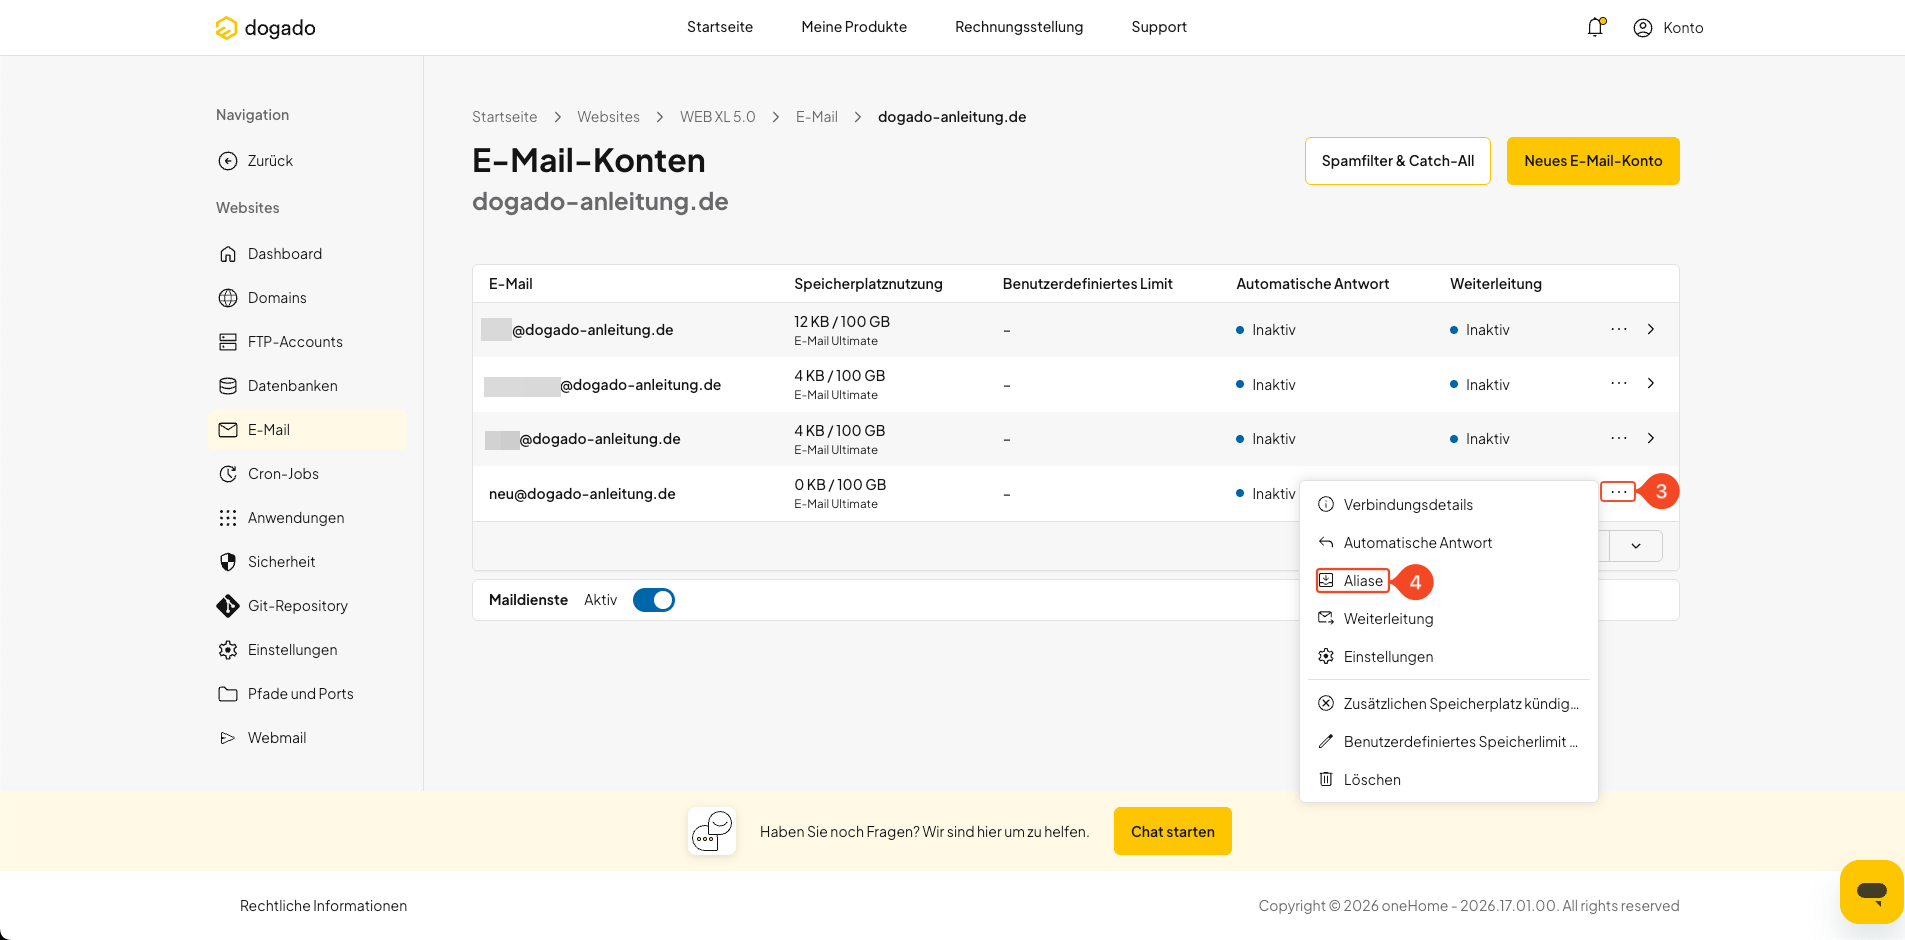Screen dimensions: 1905x940
Task: Toggle the Maildienste Aktiv switch
Action: point(654,600)
